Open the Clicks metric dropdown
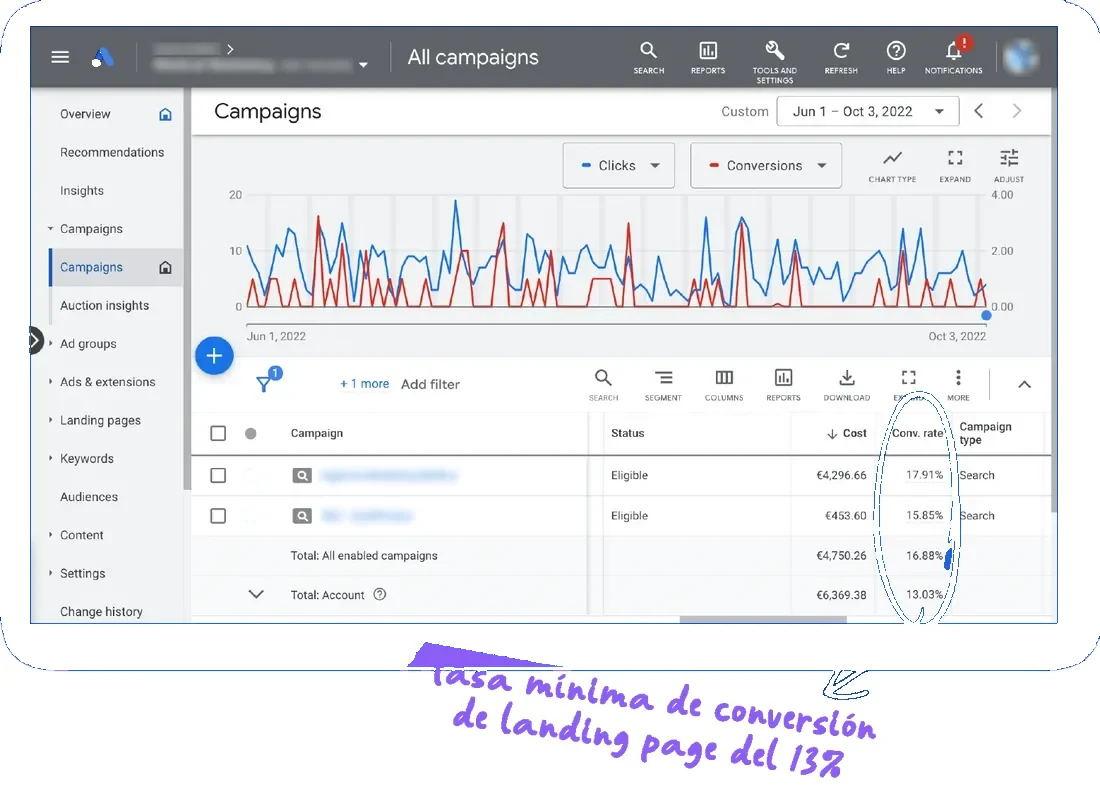This screenshot has height=801, width=1100. [x=619, y=166]
